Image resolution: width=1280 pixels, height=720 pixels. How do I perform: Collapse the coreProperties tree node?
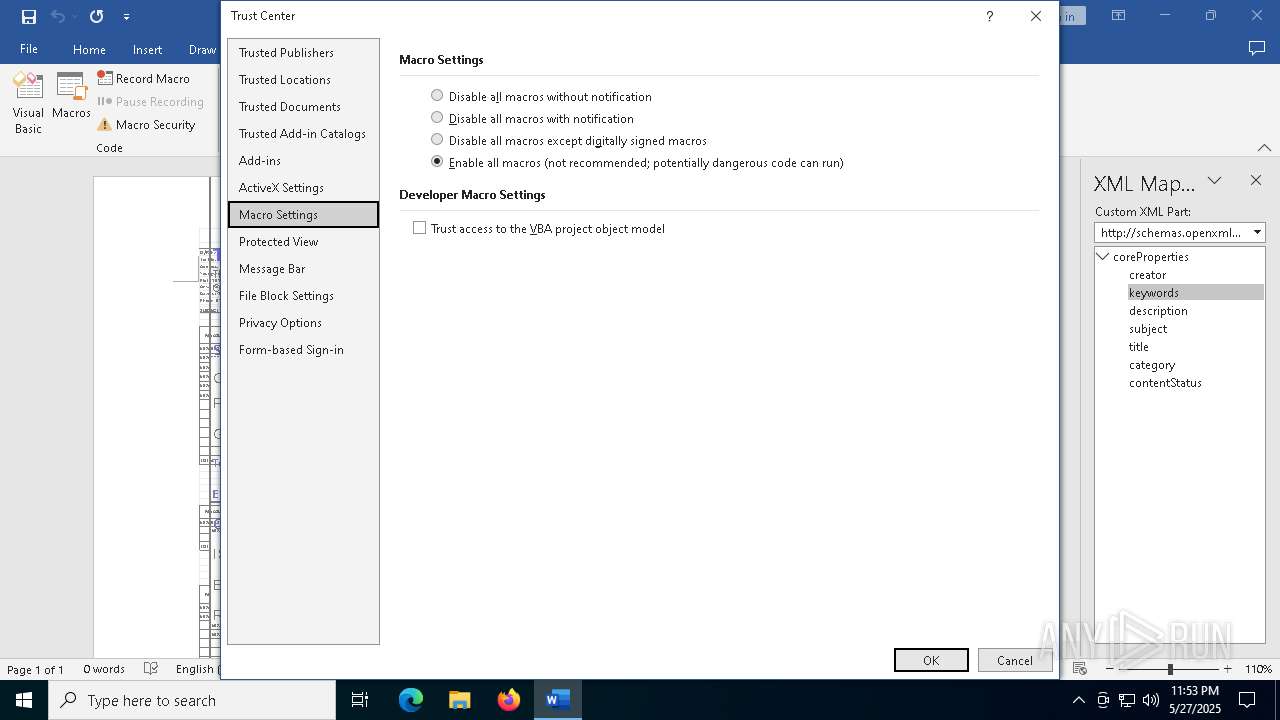coord(1103,257)
